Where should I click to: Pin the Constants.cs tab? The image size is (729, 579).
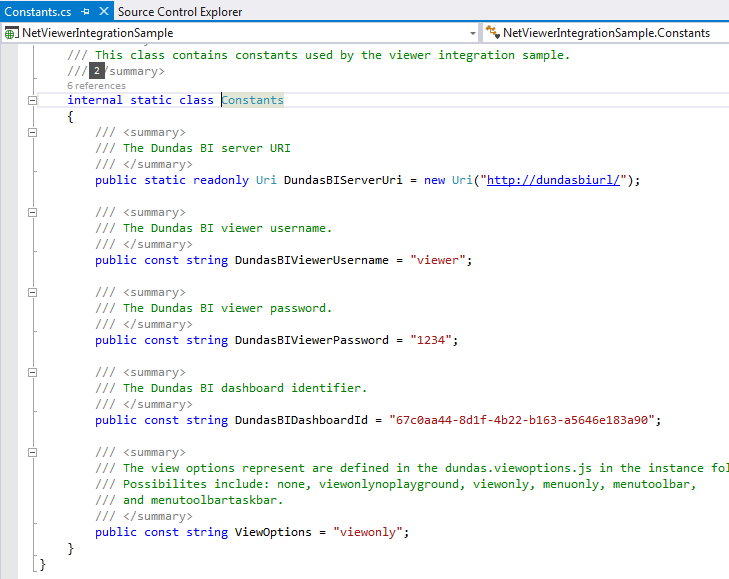[x=85, y=12]
